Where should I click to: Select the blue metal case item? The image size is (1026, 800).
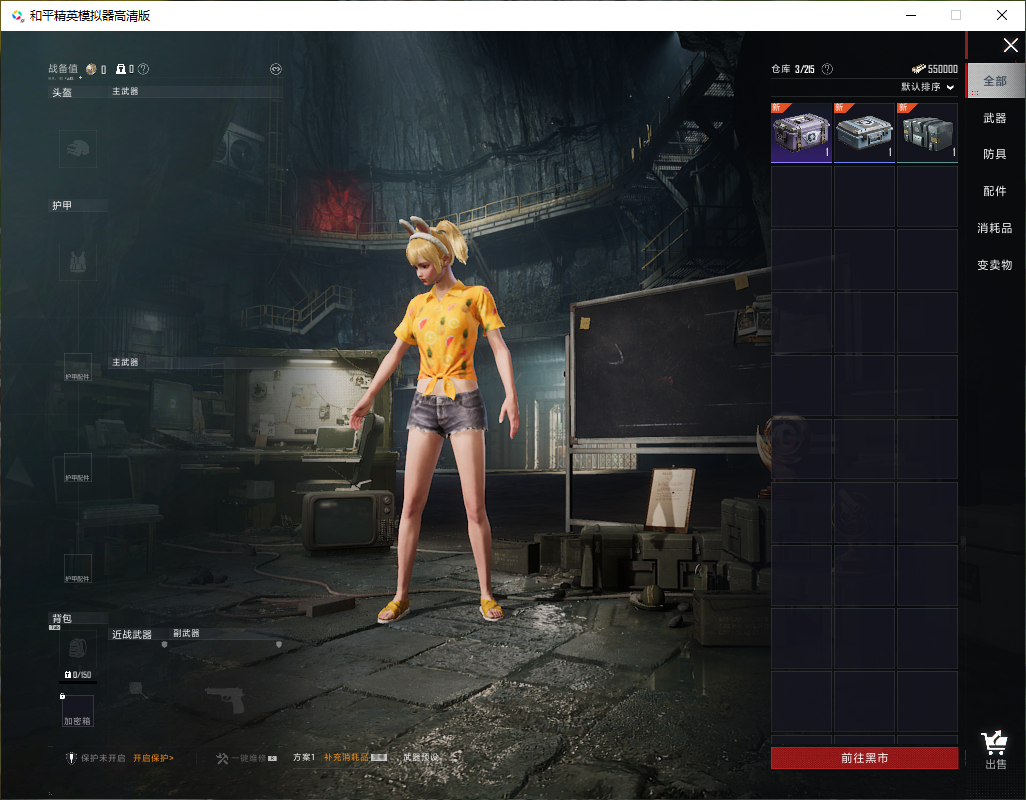click(864, 133)
